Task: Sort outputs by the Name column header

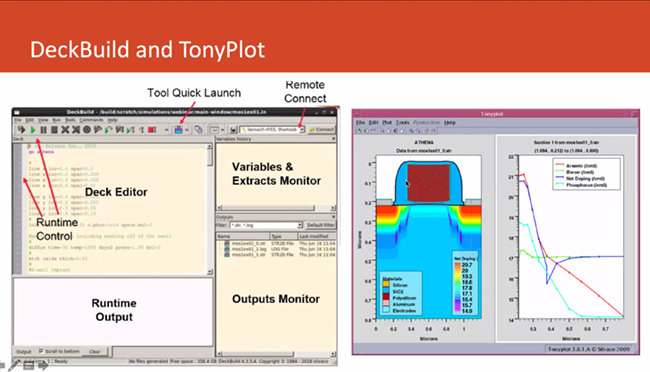Action: (x=243, y=236)
